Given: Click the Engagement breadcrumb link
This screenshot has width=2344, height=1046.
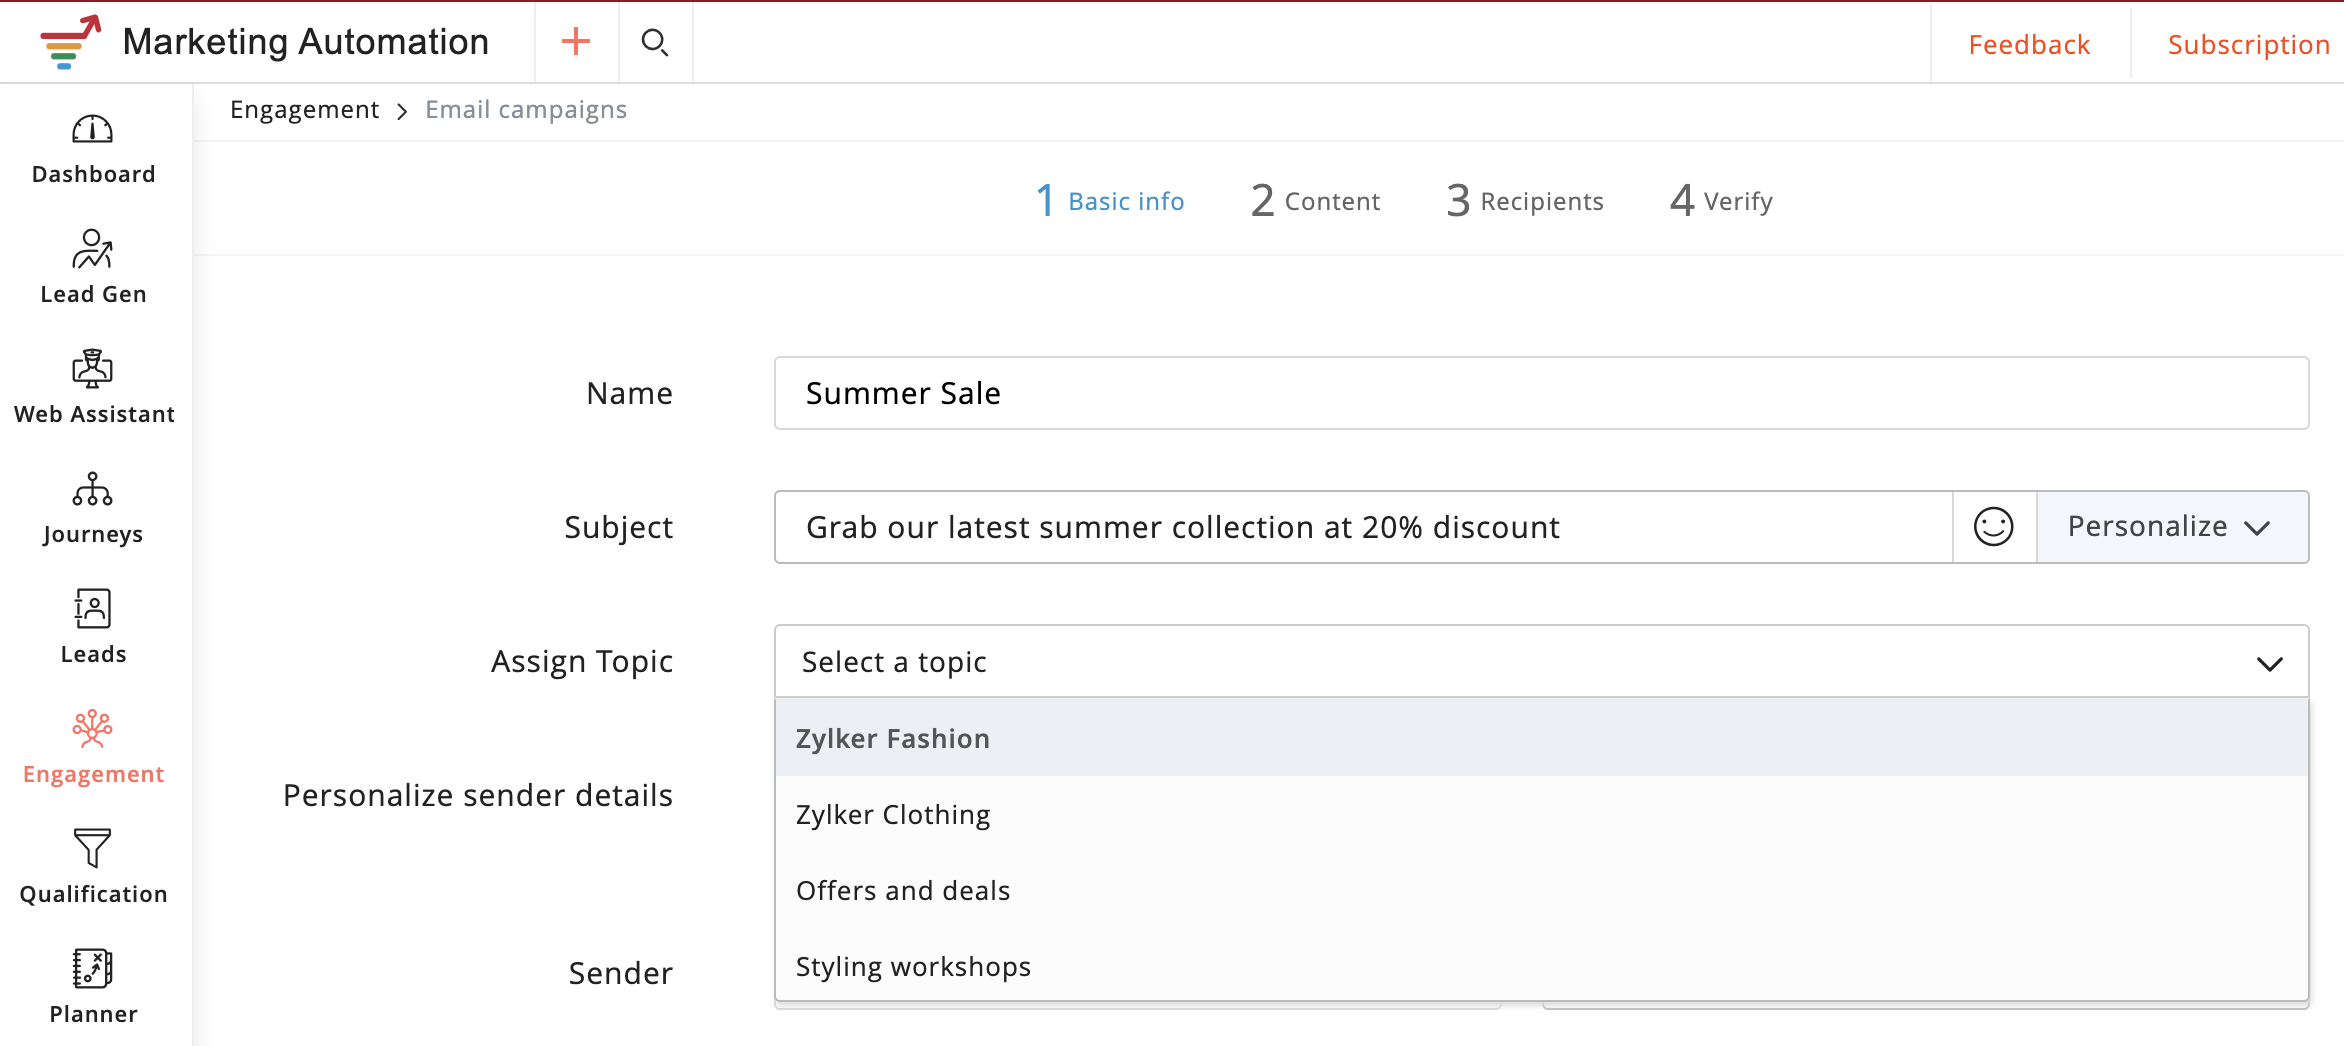Looking at the screenshot, I should click(x=304, y=110).
